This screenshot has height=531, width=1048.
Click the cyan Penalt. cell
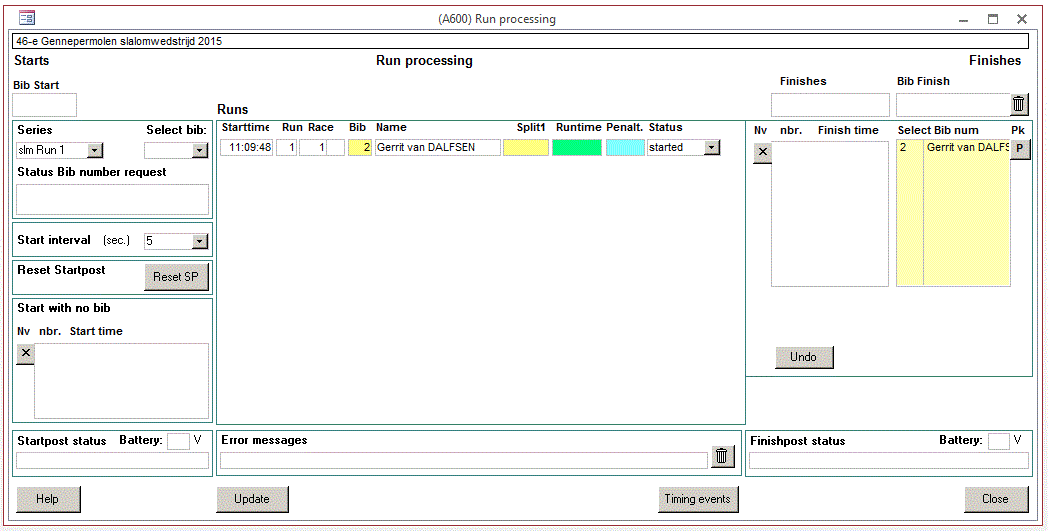coord(625,148)
